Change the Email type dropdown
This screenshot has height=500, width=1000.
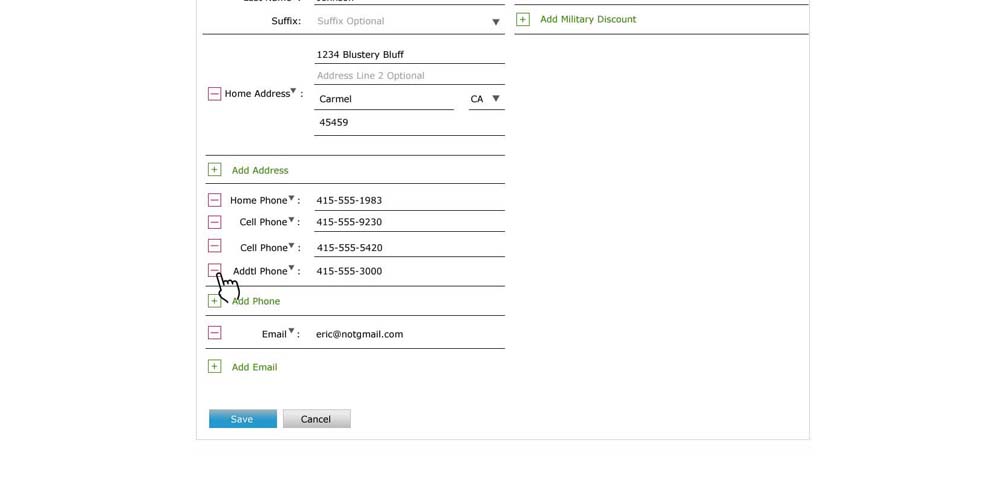[291, 330]
